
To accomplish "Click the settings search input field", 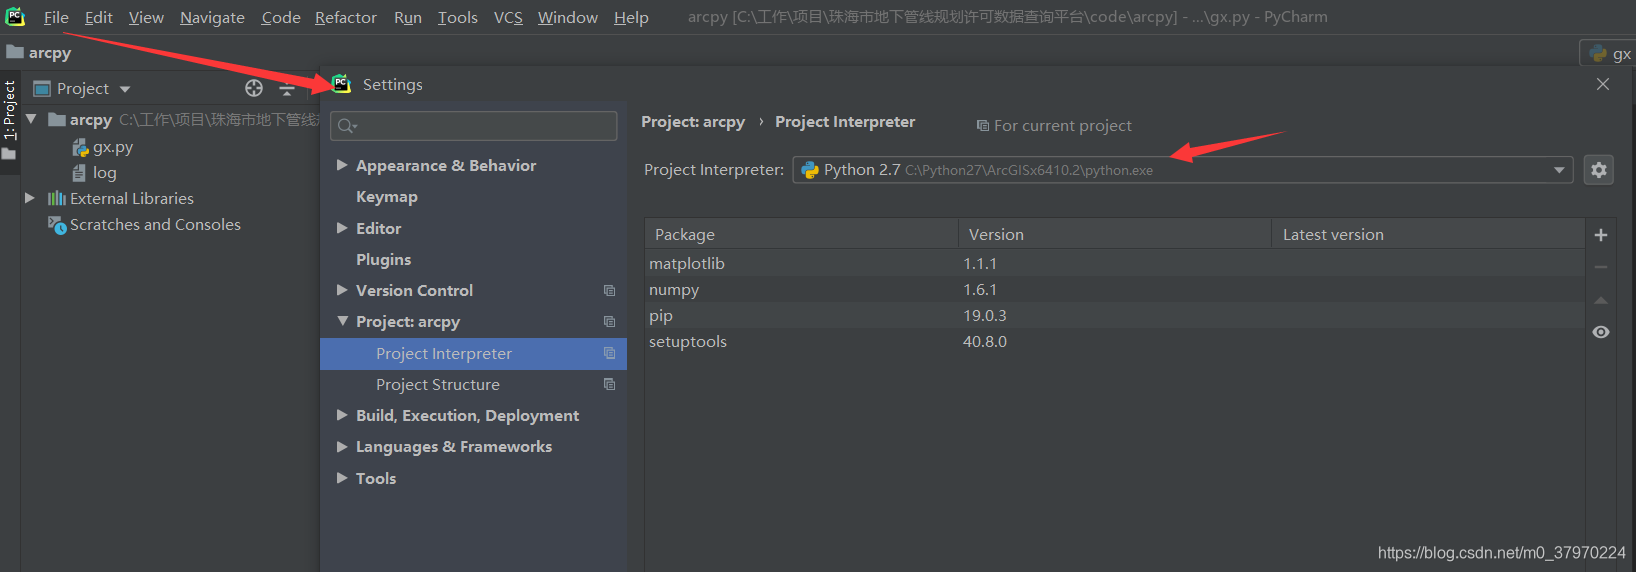I will pos(473,126).
